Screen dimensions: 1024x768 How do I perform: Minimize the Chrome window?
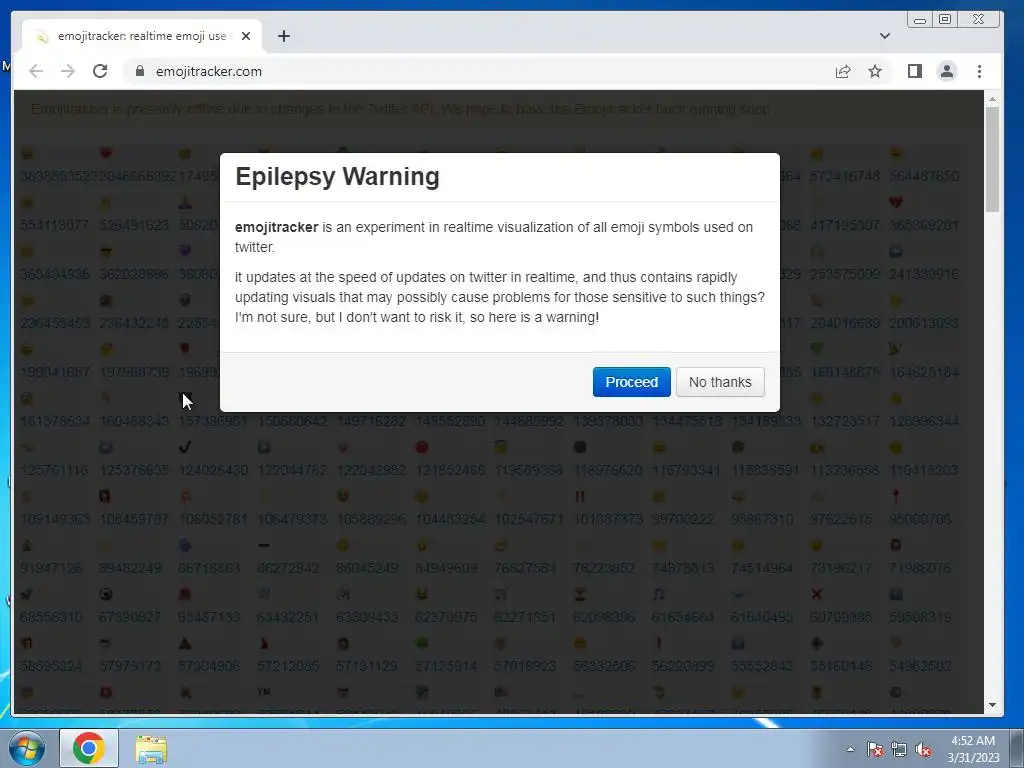coord(920,20)
